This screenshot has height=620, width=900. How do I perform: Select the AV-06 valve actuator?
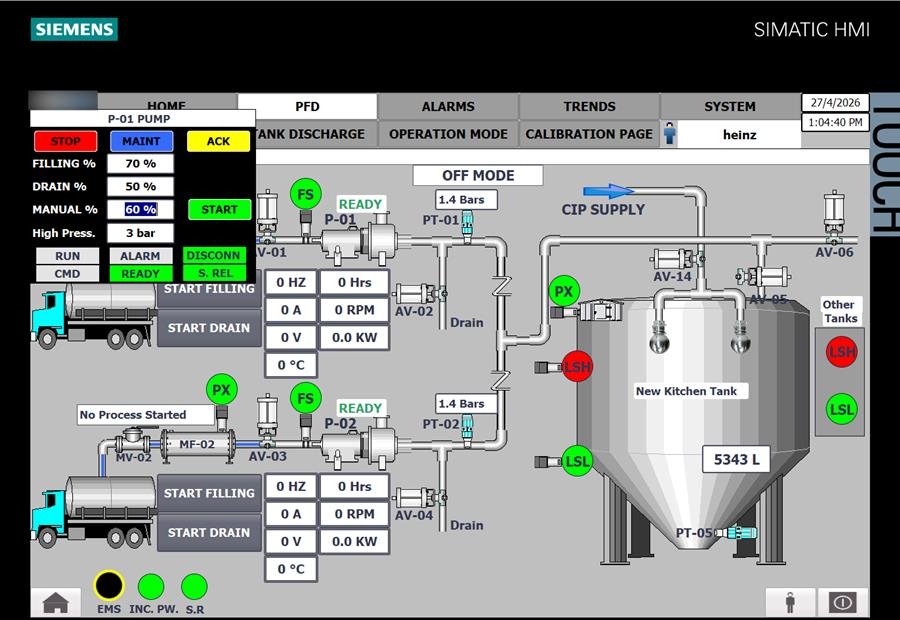point(833,216)
